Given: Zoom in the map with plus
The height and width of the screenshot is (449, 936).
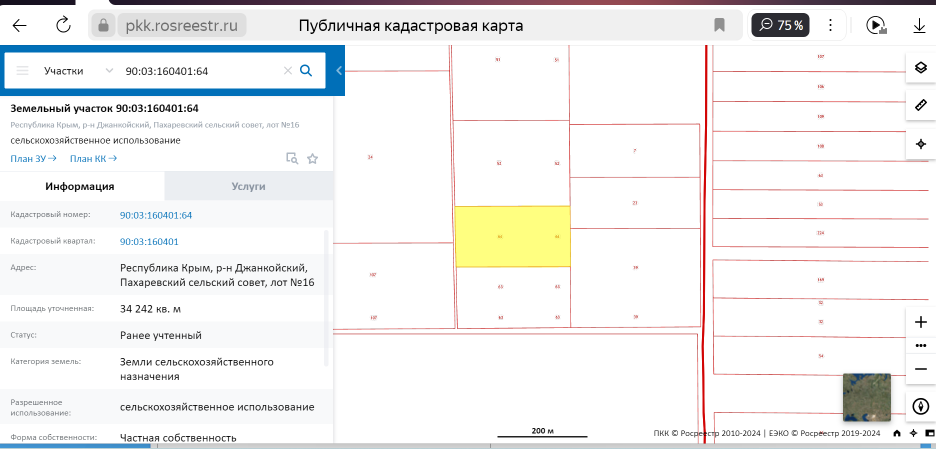Looking at the screenshot, I should [x=920, y=322].
